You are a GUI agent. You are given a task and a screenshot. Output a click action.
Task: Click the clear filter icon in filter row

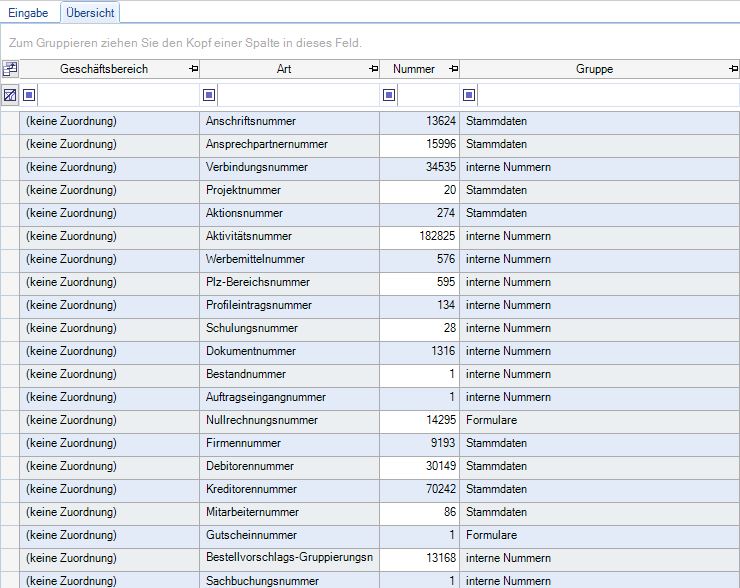click(x=10, y=95)
